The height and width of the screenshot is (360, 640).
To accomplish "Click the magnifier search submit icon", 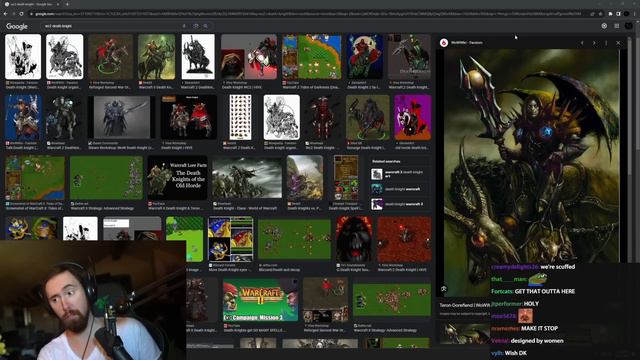I will coord(206,26).
